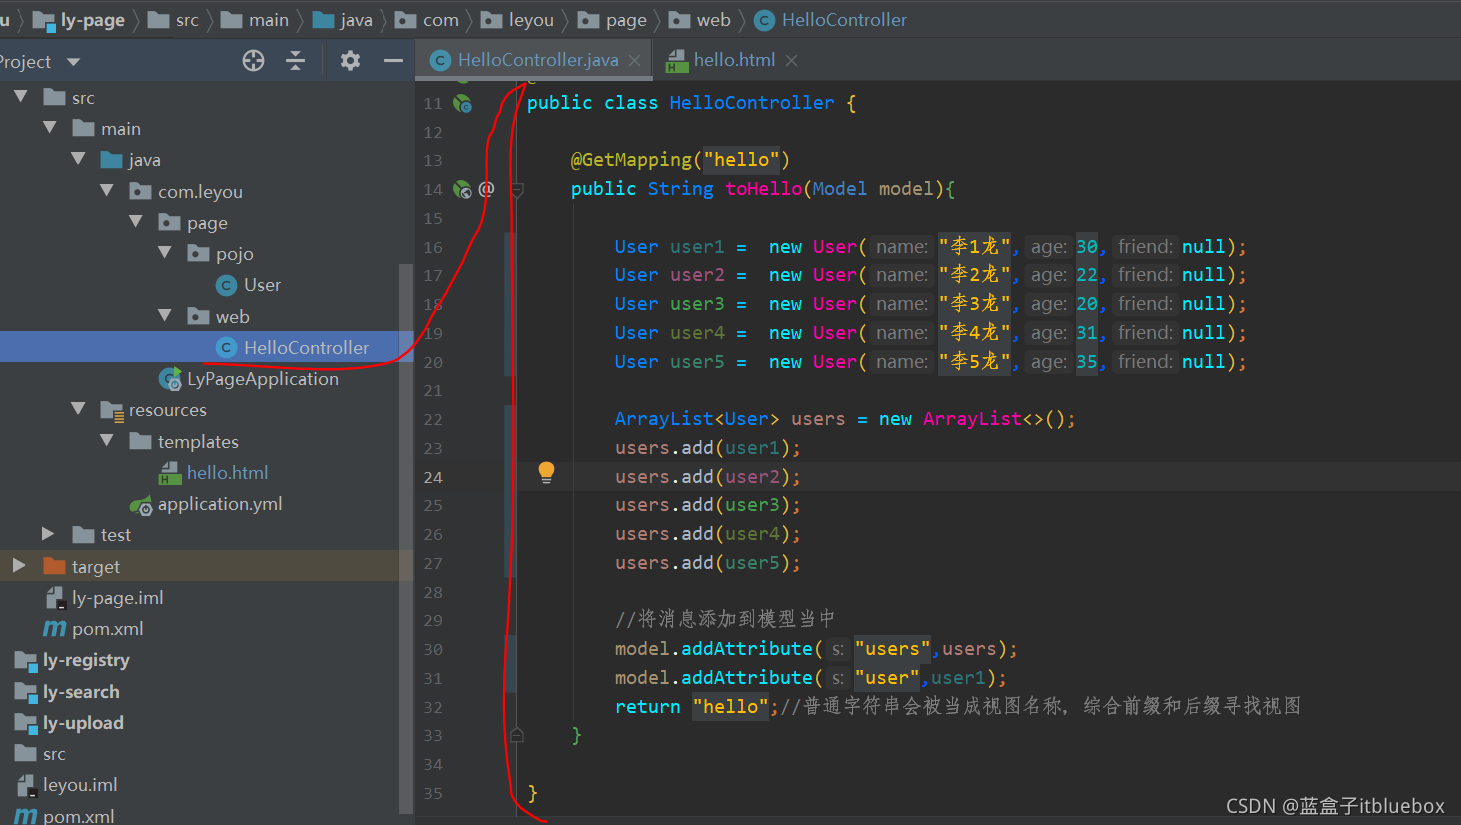Click the ly-upload module icon
1461x825 pixels.
26,723
